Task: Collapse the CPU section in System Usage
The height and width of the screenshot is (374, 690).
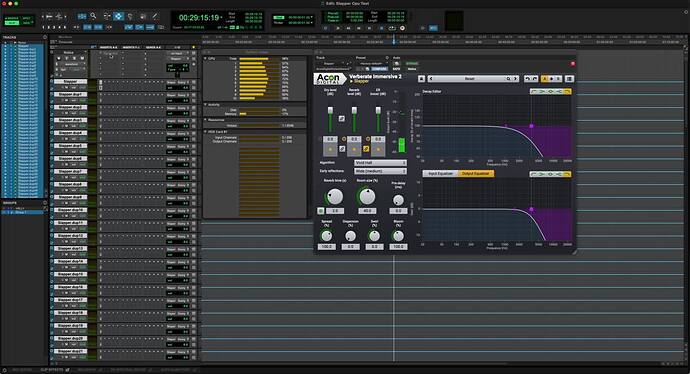Action: [206, 58]
